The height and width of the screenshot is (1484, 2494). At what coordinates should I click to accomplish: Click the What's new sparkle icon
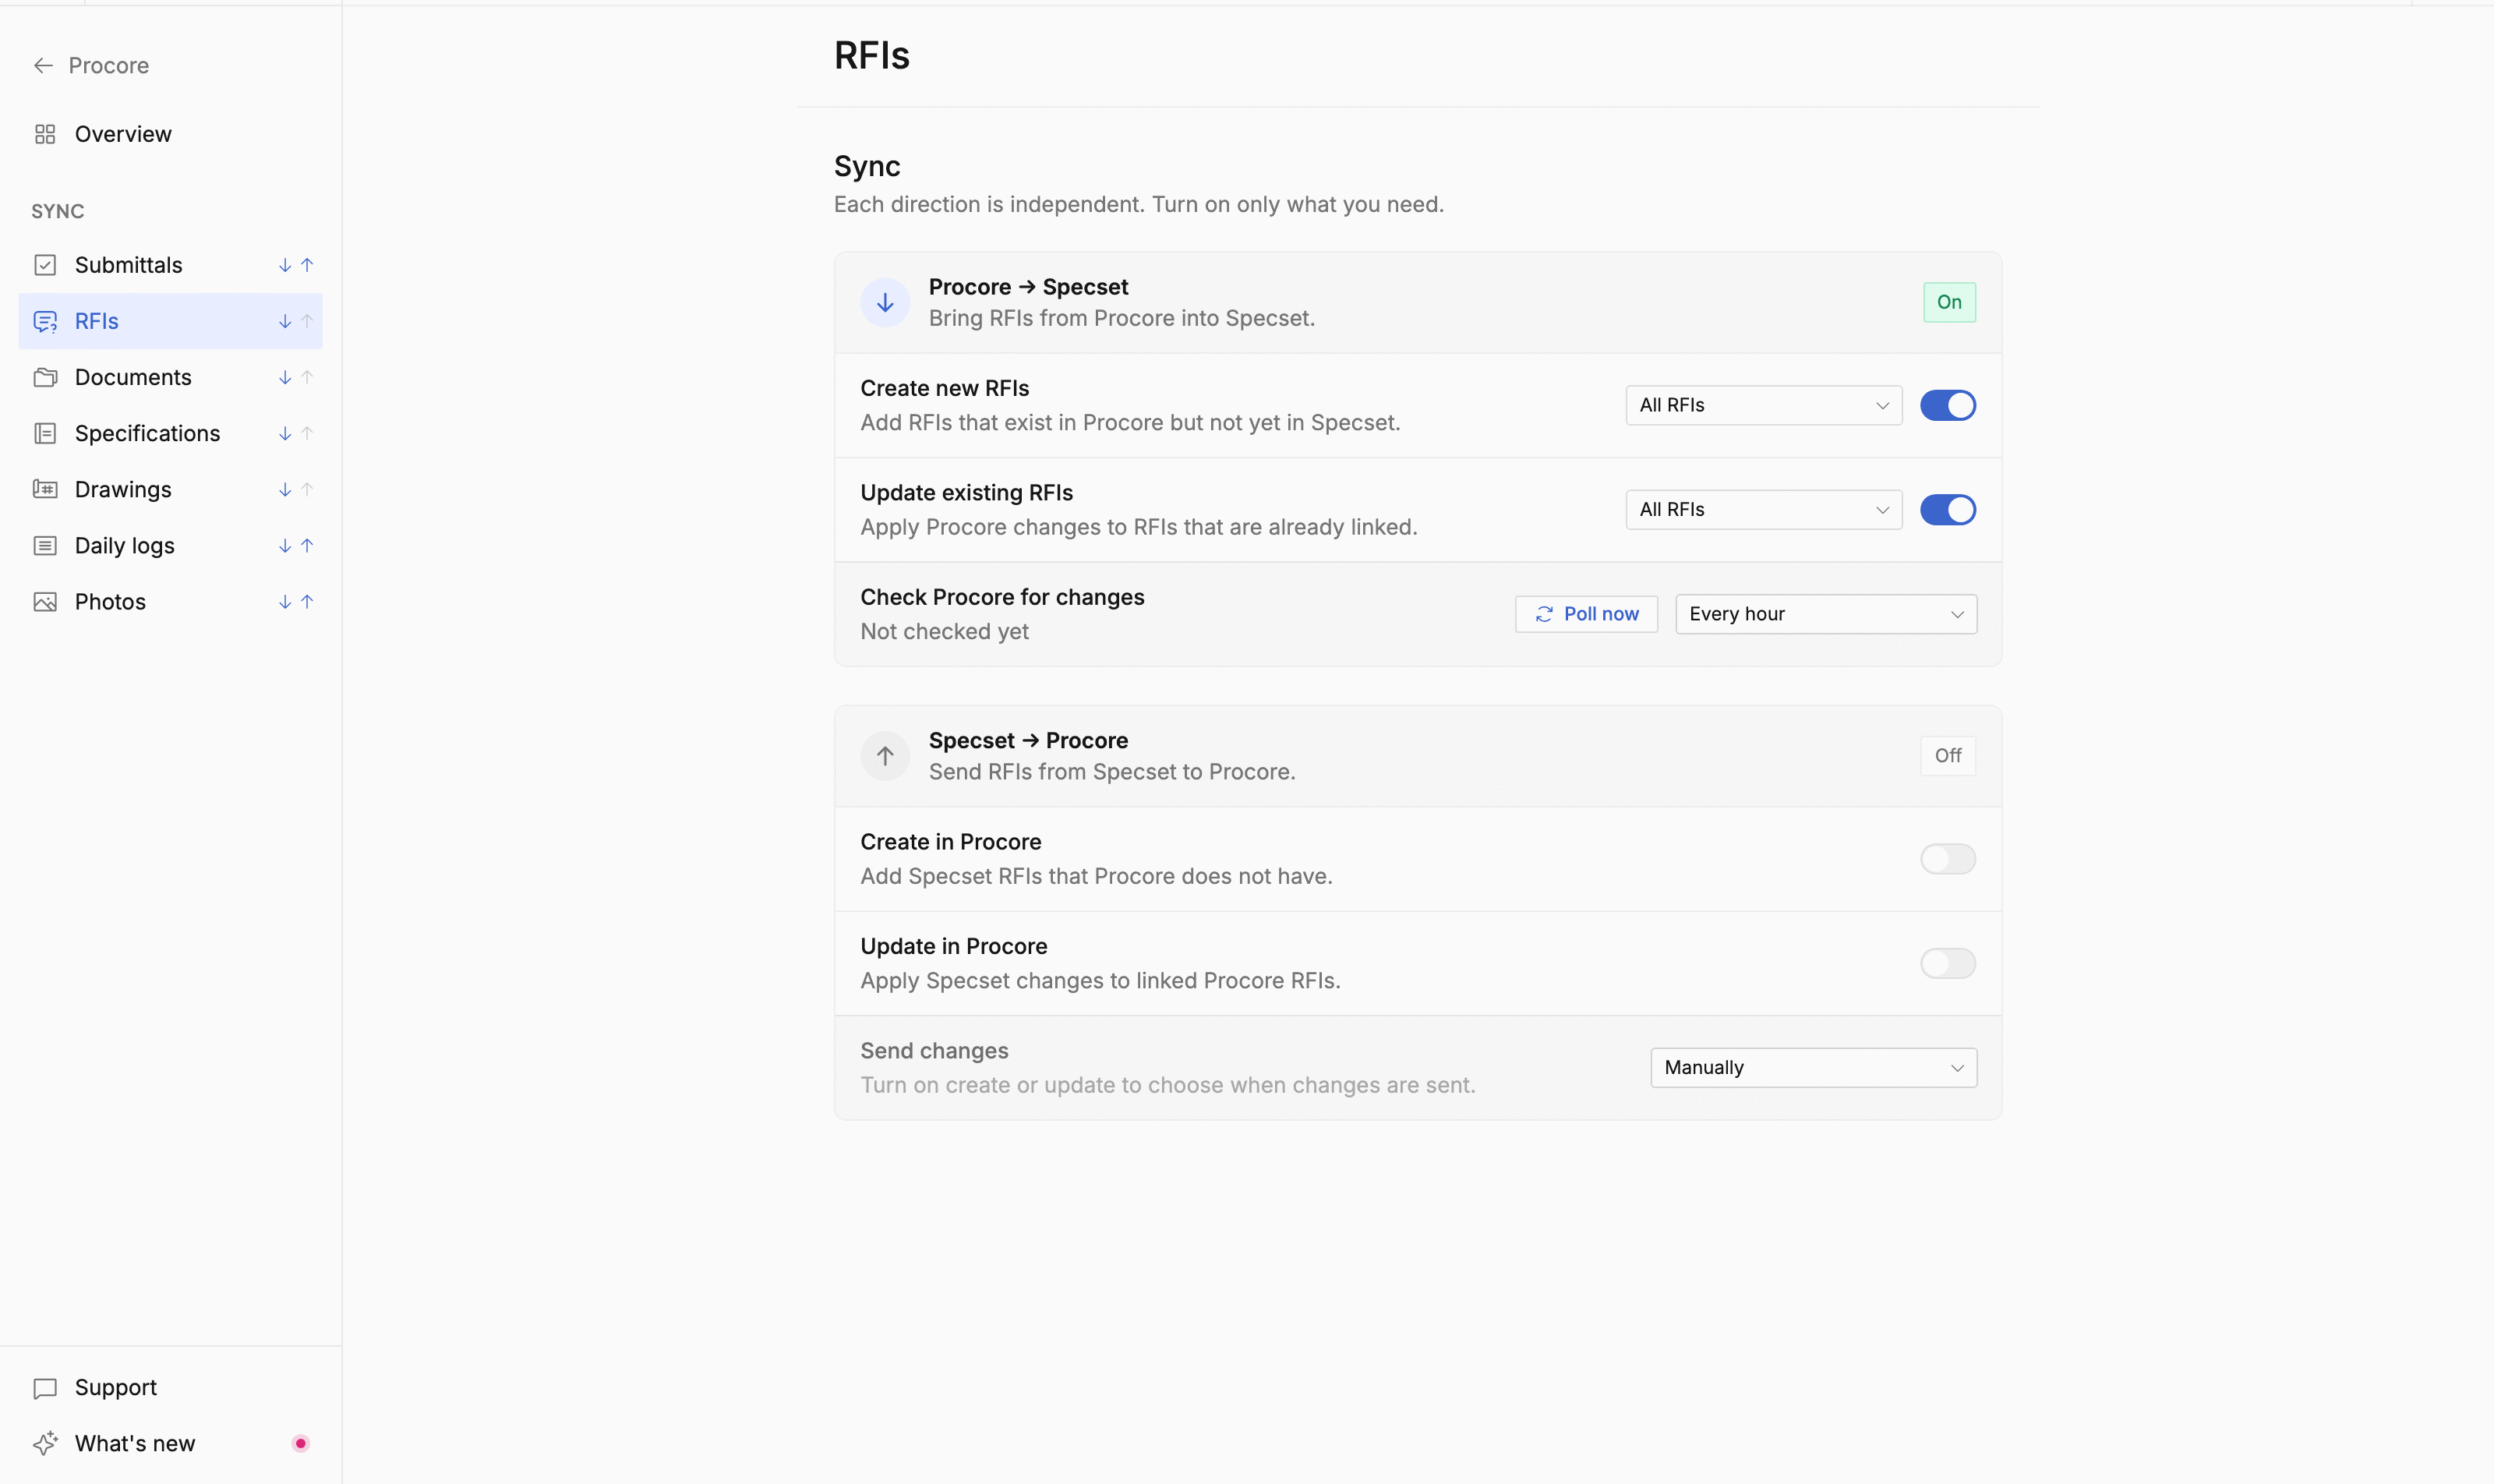tap(45, 1443)
